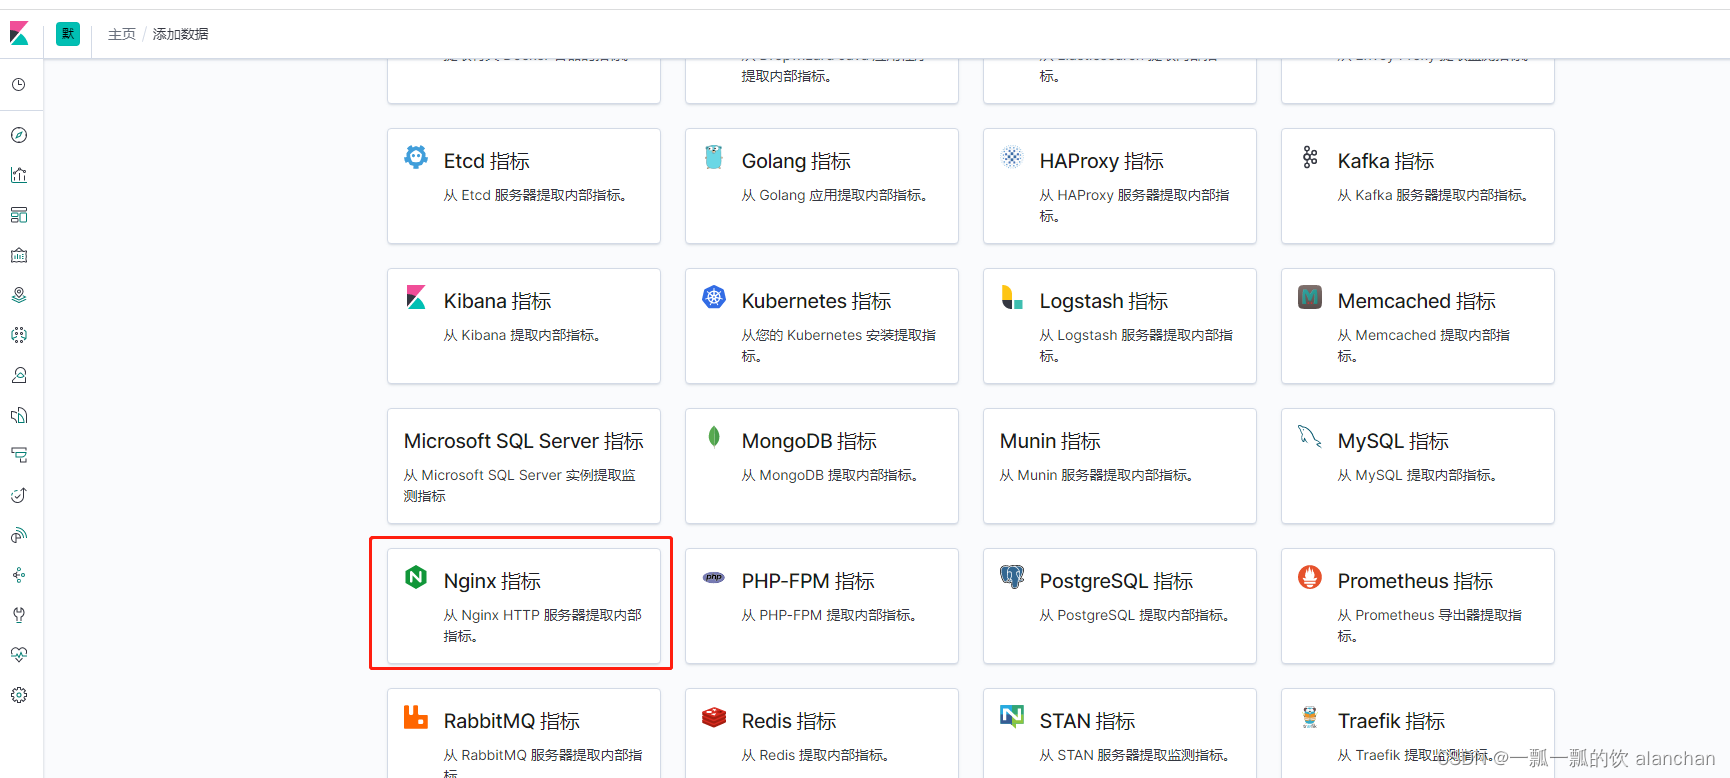Click the HAProxy card icon

[1012, 157]
